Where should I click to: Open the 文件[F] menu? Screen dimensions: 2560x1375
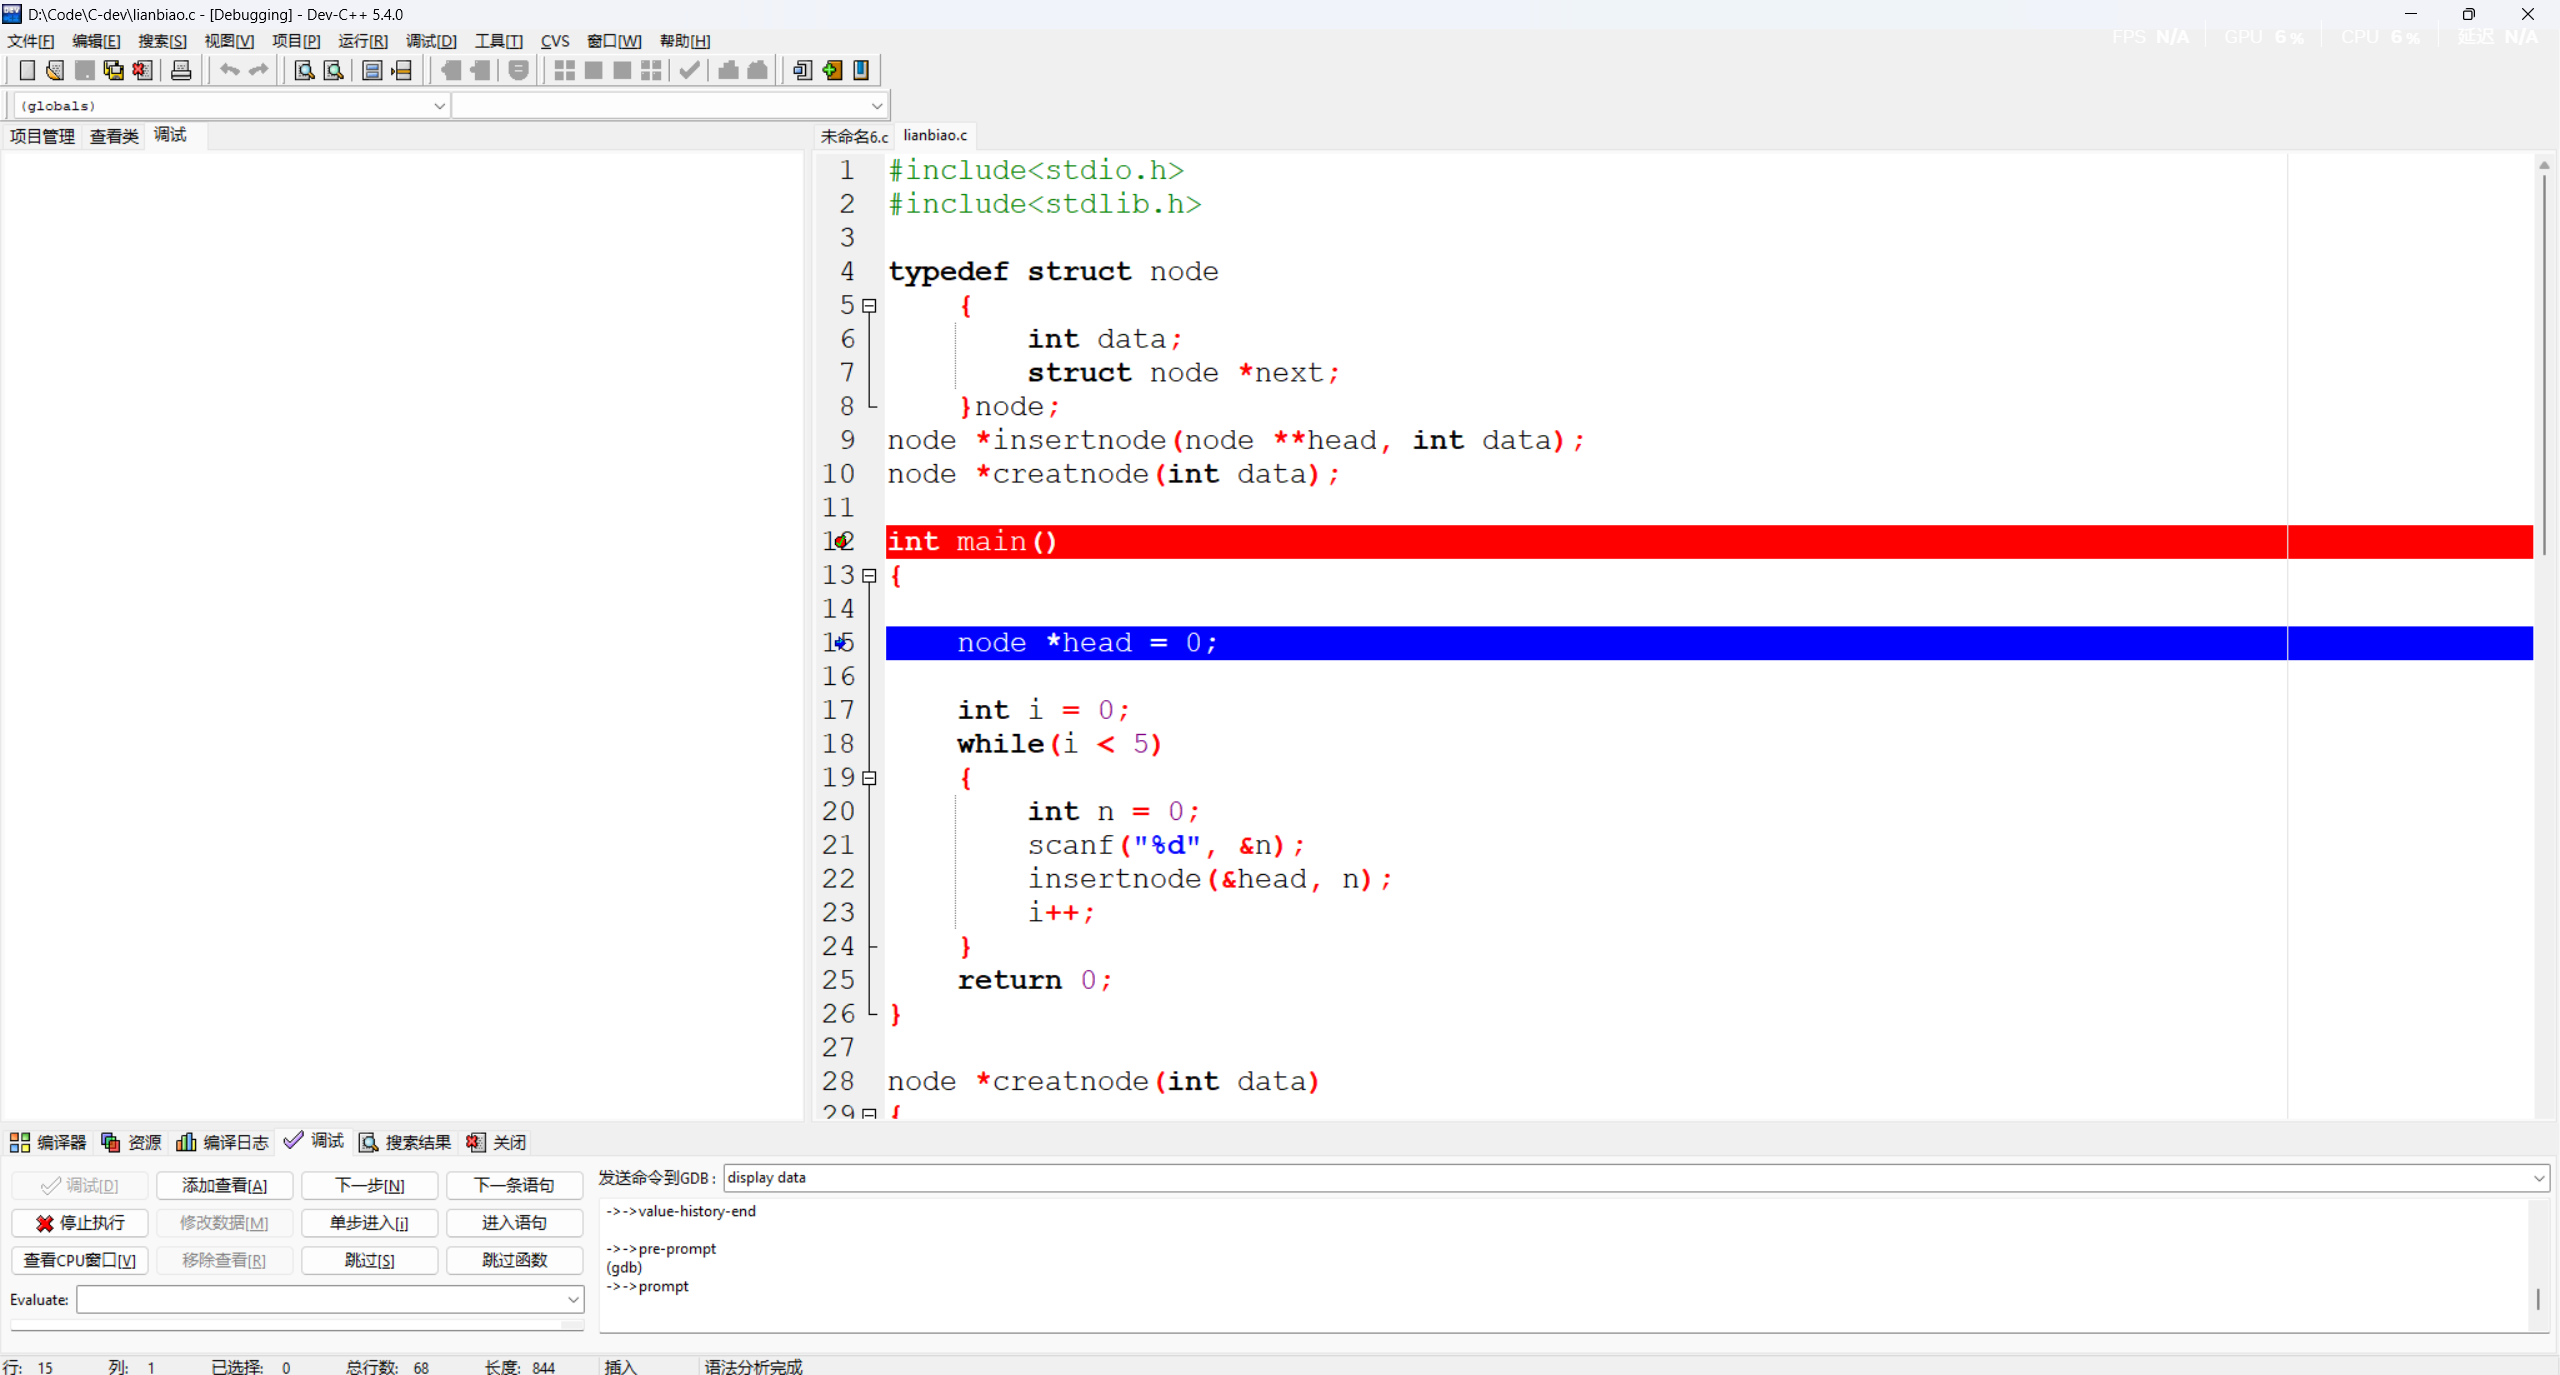[x=31, y=41]
